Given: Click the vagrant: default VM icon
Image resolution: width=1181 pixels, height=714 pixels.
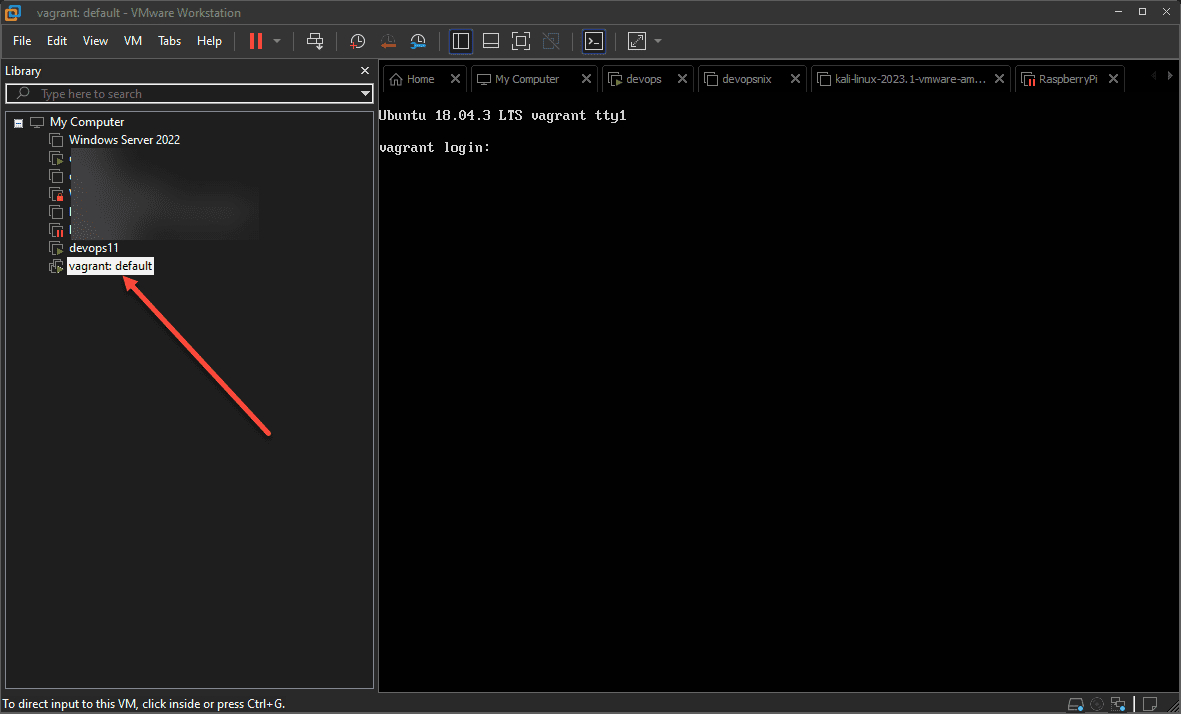Looking at the screenshot, I should 56,267.
